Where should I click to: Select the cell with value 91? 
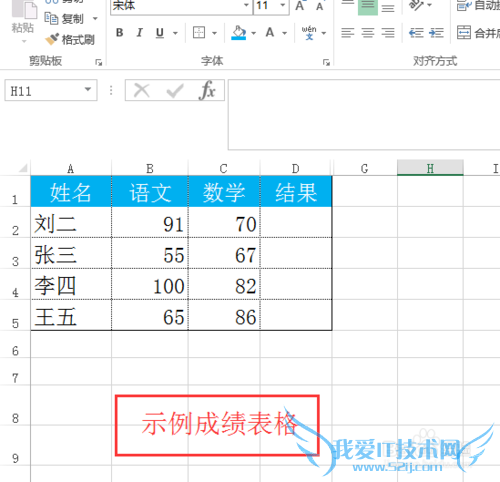(x=150, y=222)
